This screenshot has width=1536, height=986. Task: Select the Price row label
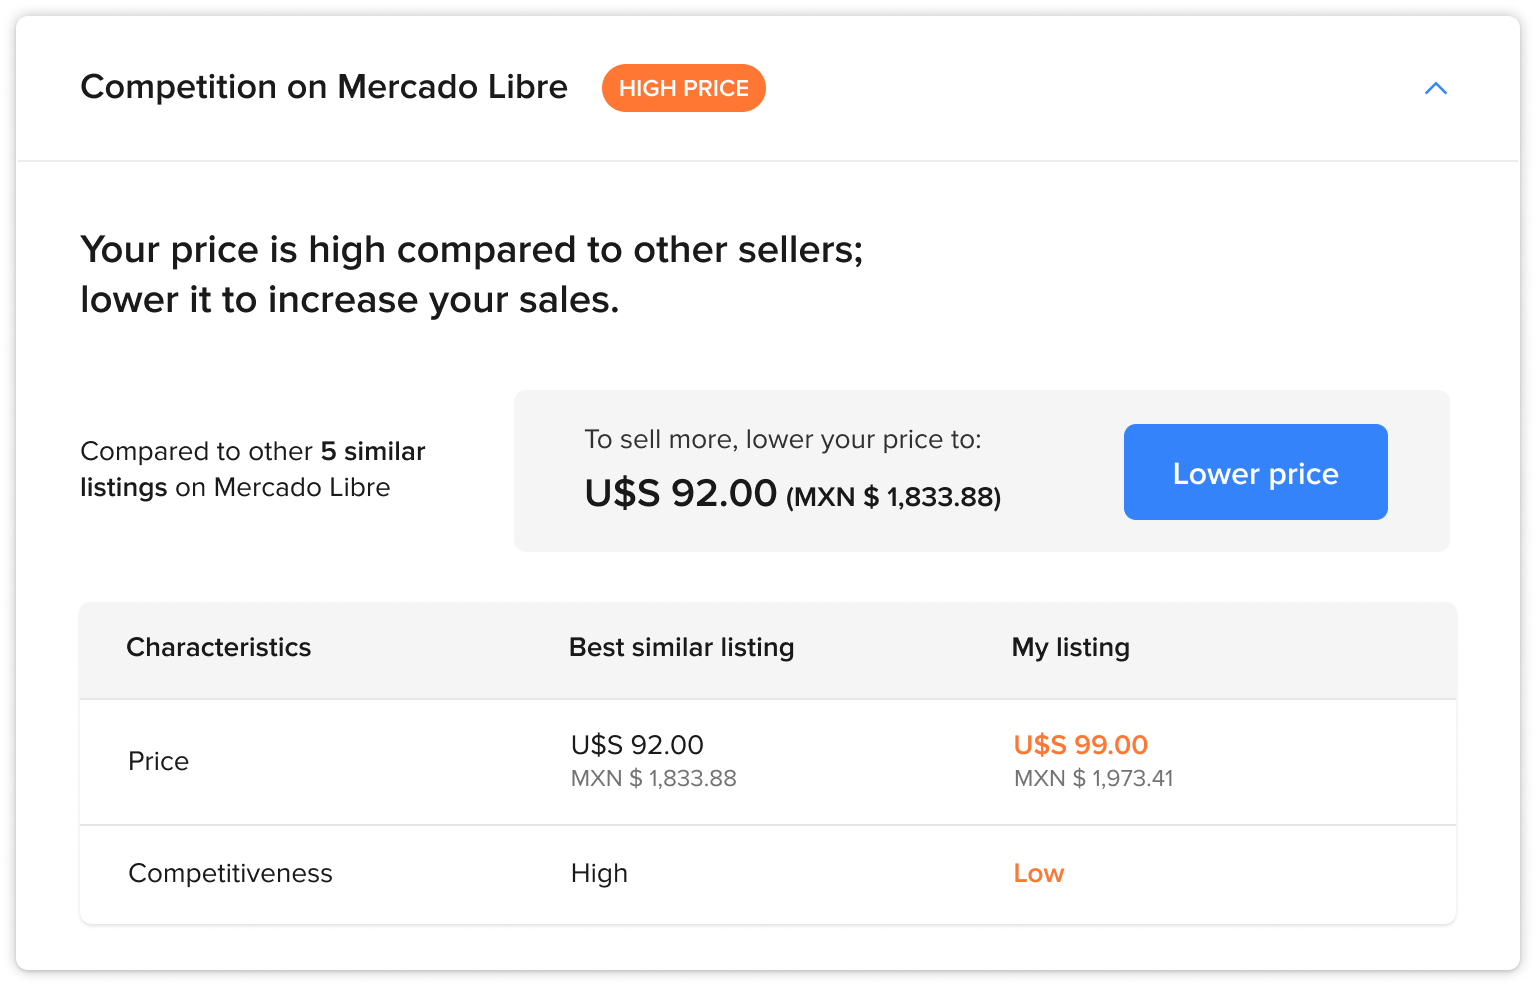pos(158,761)
